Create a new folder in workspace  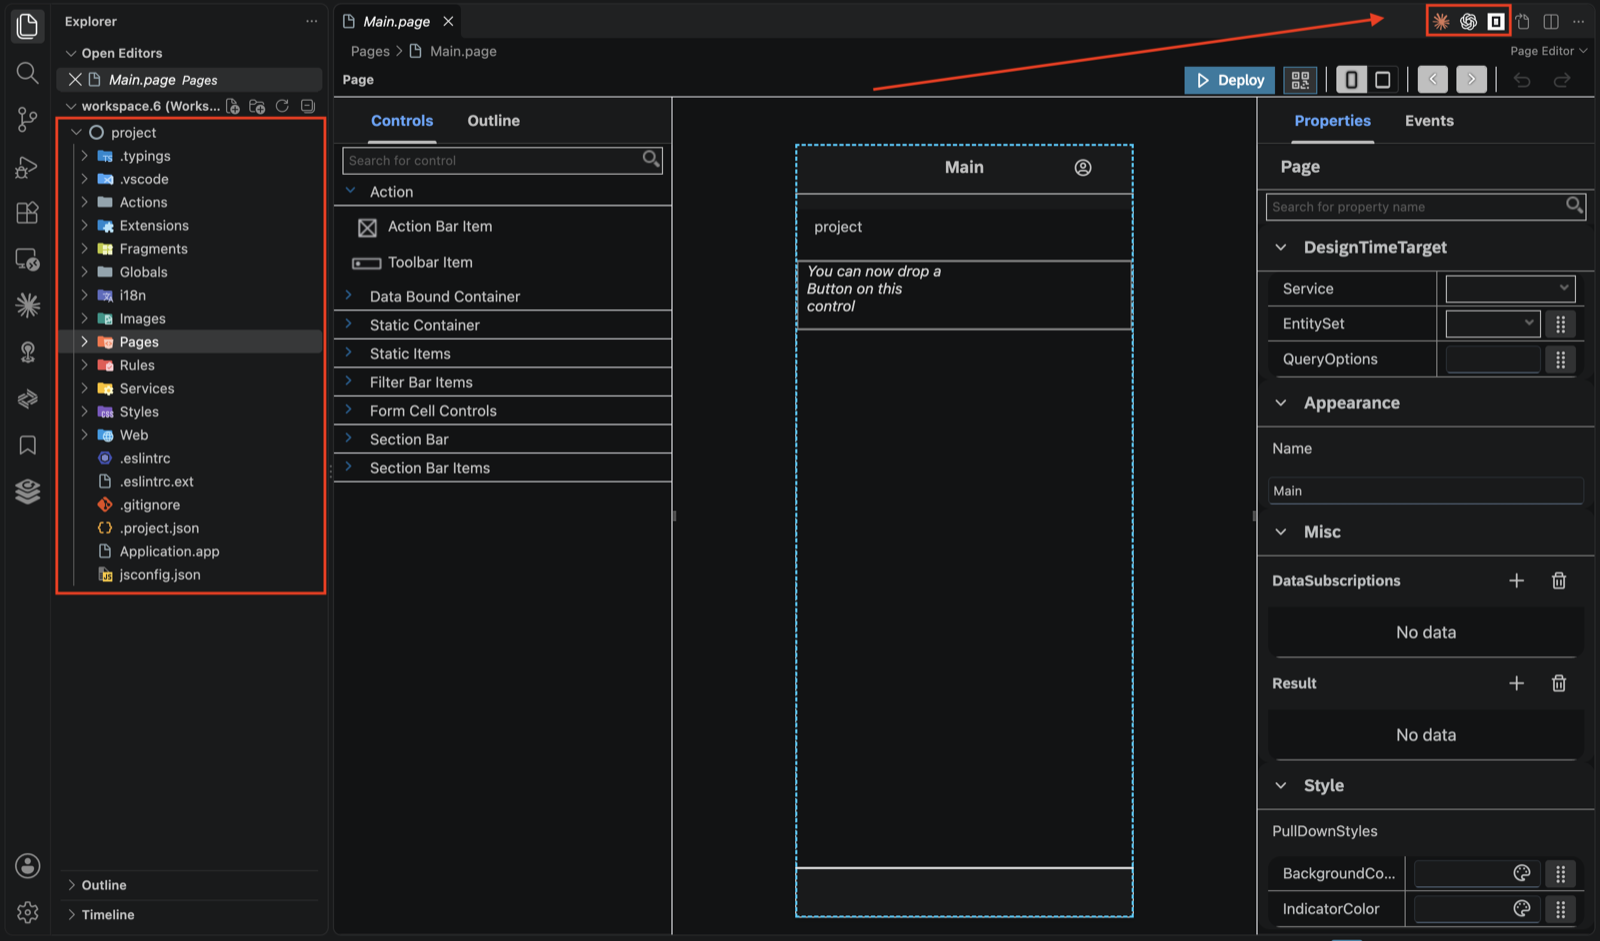[x=257, y=106]
